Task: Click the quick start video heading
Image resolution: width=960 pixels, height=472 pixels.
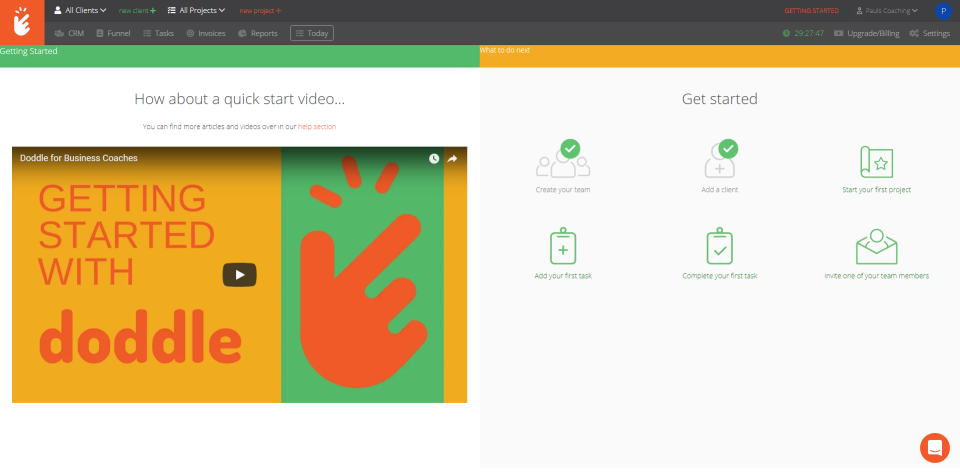Action: [239, 99]
